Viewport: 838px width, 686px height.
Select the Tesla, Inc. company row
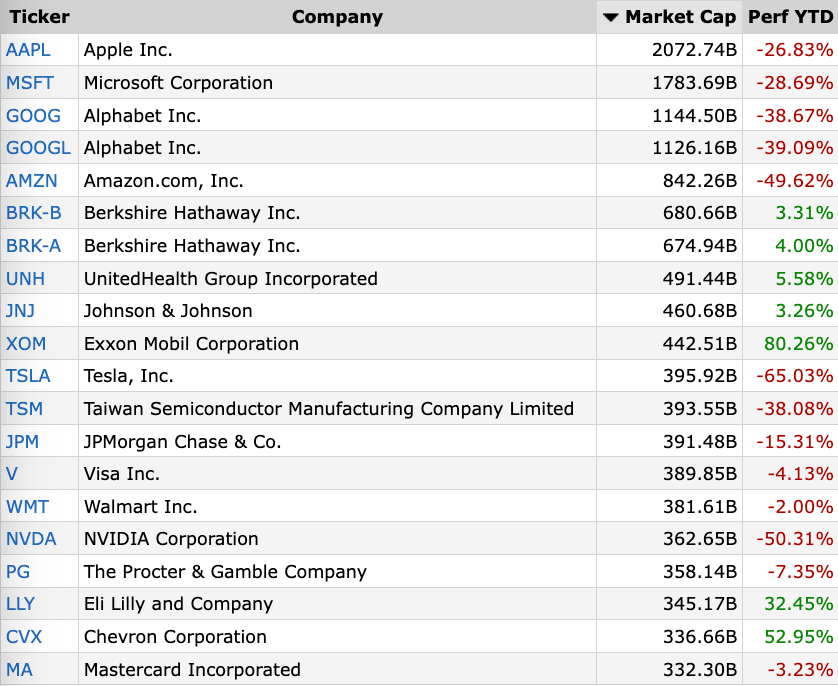(x=419, y=376)
